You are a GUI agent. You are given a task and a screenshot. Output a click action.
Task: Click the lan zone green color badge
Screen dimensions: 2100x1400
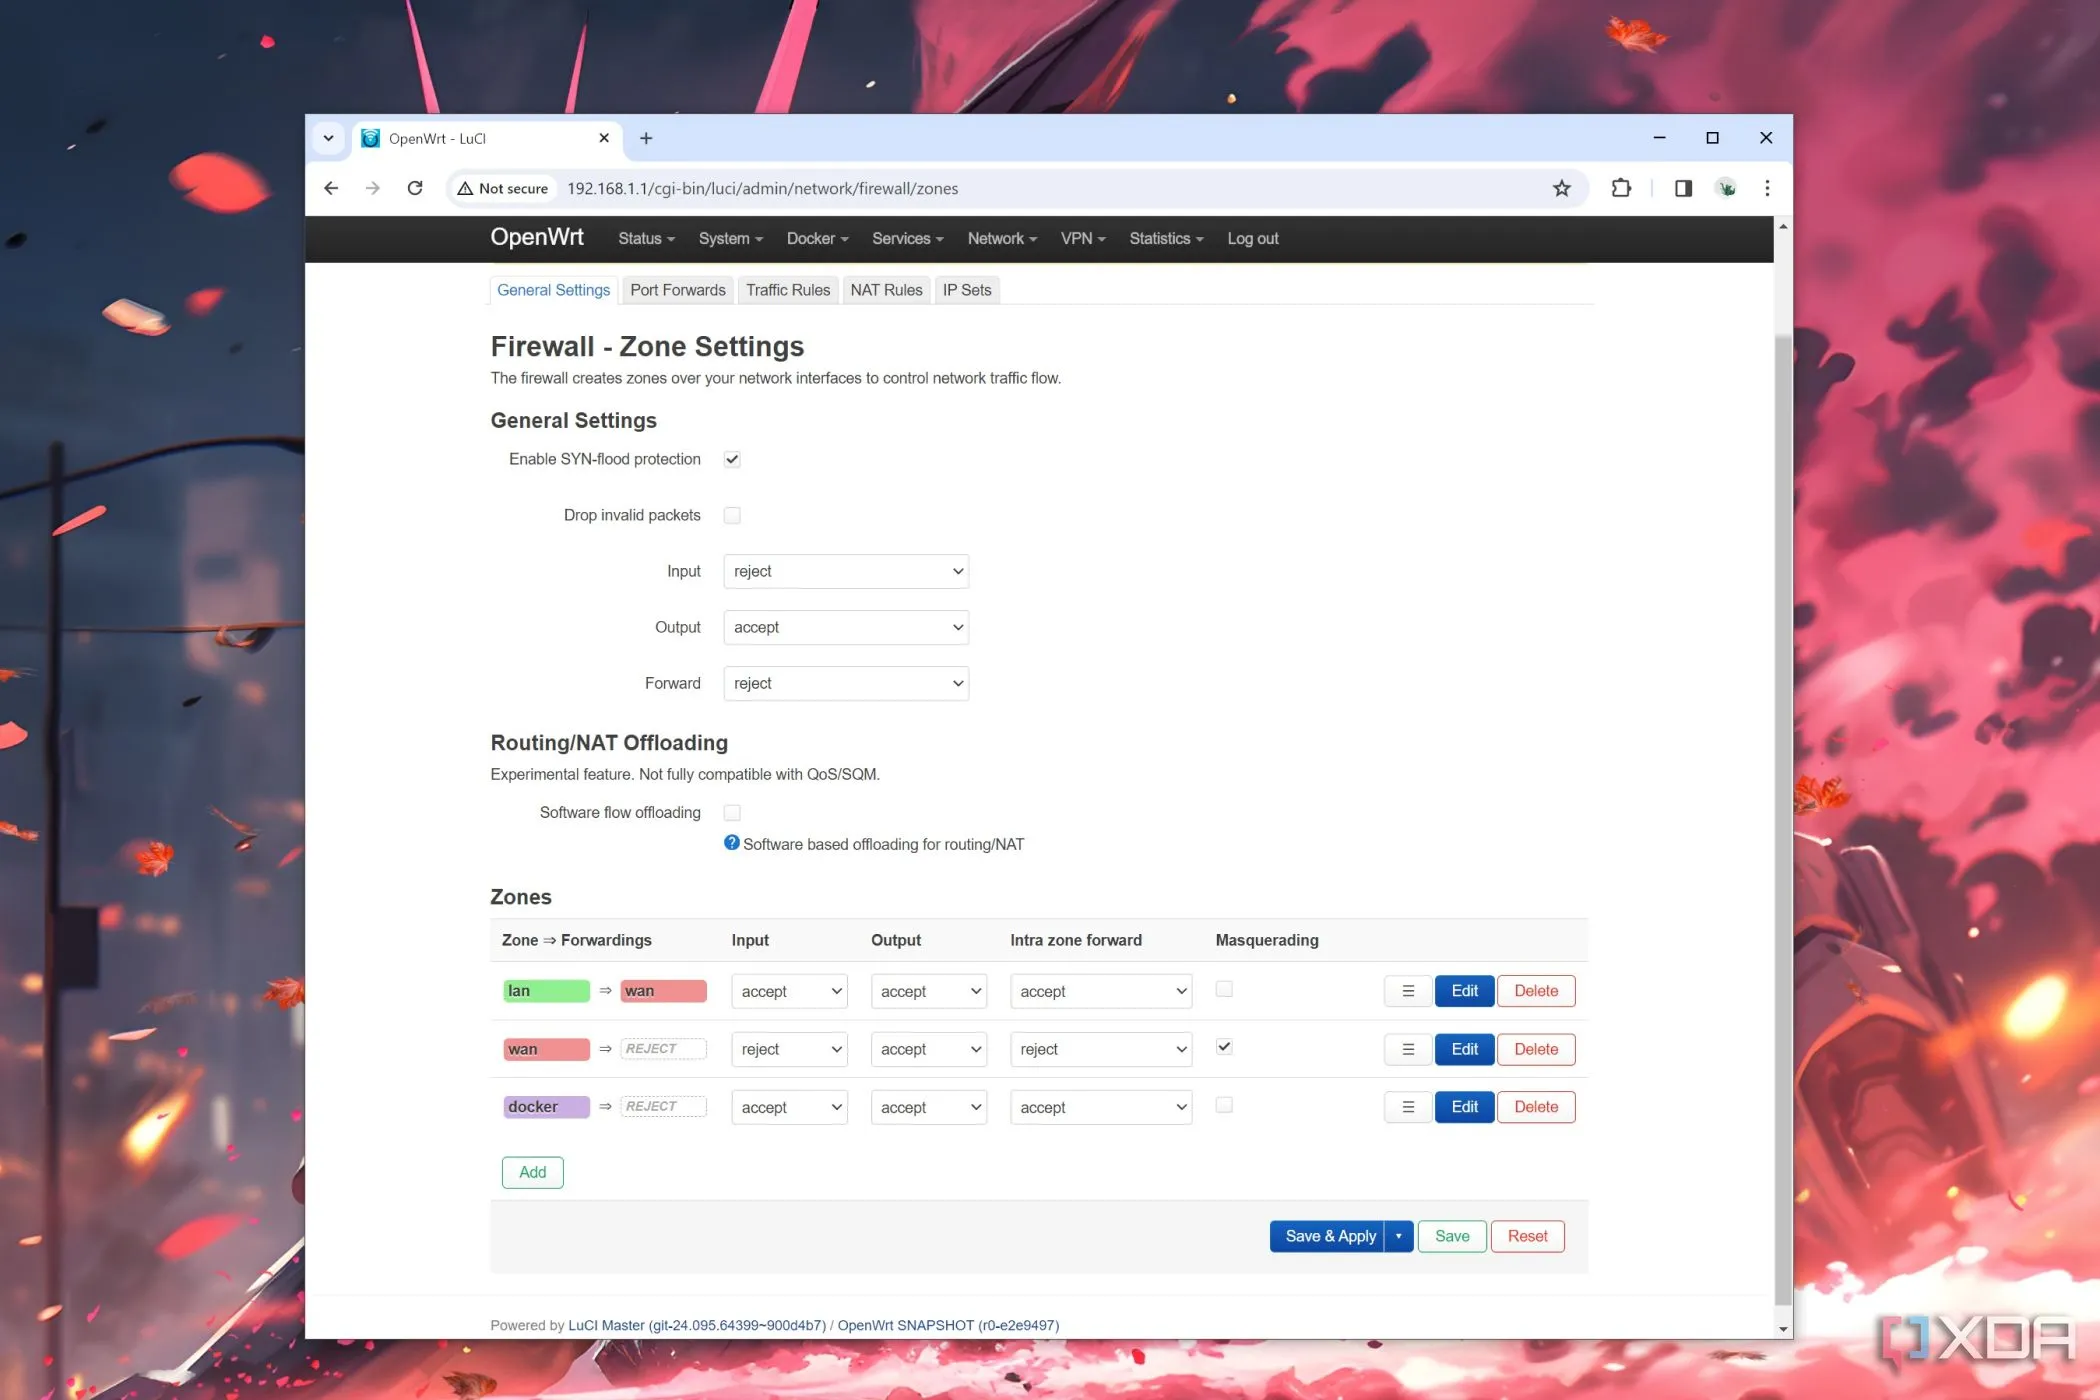pos(546,991)
